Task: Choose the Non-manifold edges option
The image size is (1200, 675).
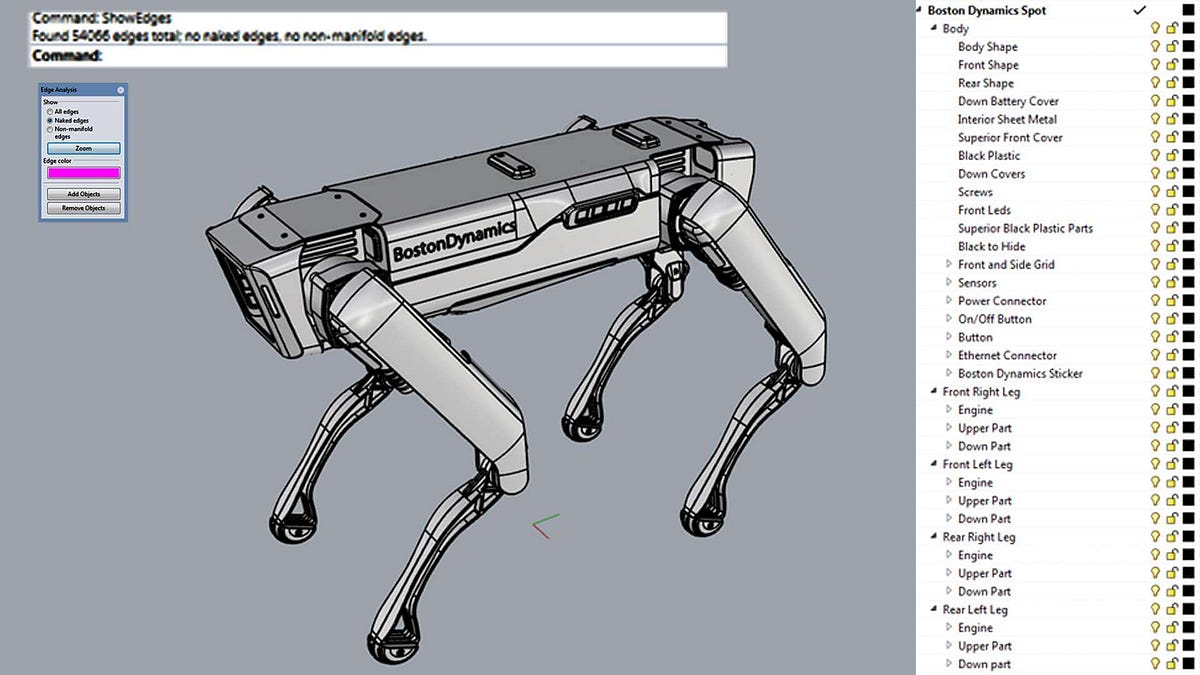Action: coord(50,129)
